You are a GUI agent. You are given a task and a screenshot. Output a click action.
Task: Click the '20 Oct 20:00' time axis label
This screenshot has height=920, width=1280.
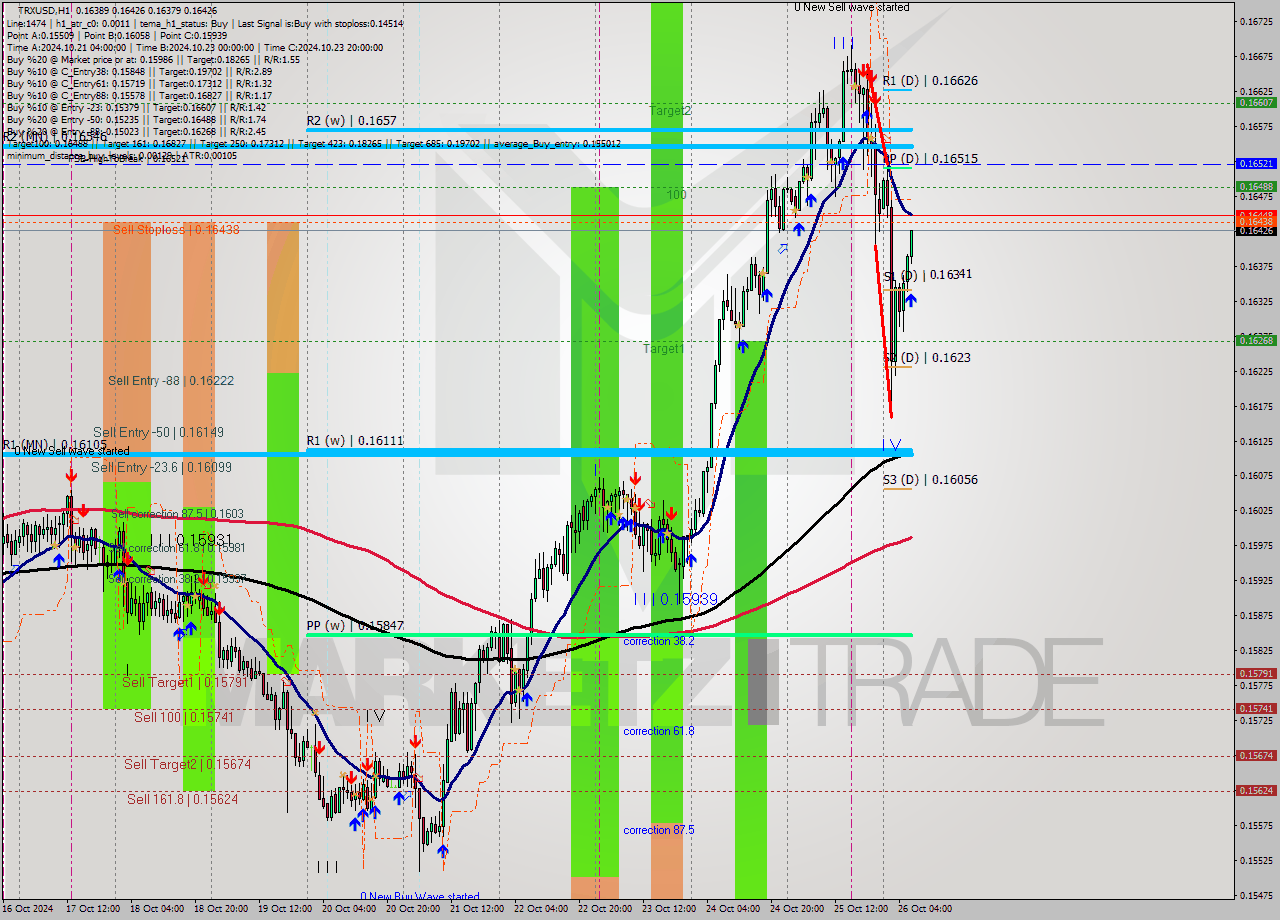[x=413, y=909]
